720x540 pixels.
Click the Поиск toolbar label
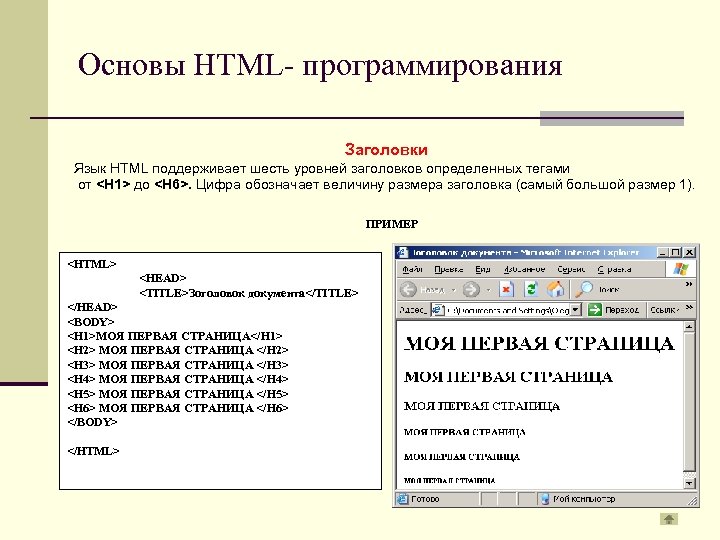coord(609,290)
